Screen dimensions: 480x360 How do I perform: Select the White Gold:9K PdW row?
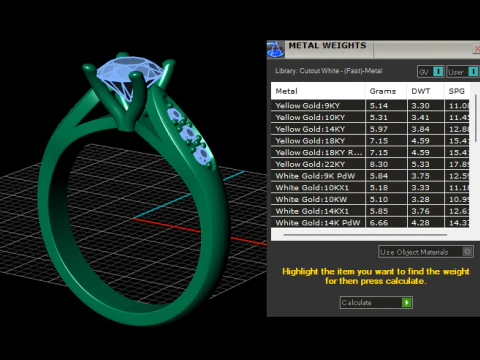click(x=370, y=176)
